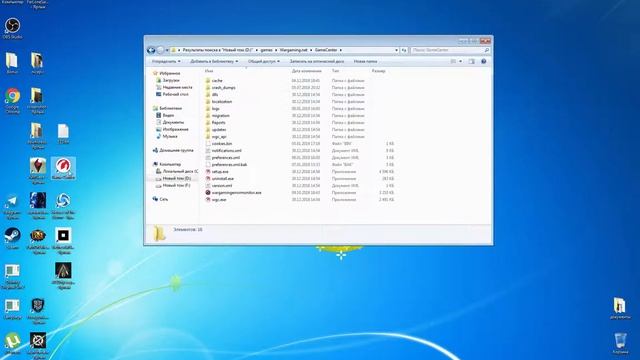Toggle the preview pane icon
The height and width of the screenshot is (360, 640).
point(471,61)
